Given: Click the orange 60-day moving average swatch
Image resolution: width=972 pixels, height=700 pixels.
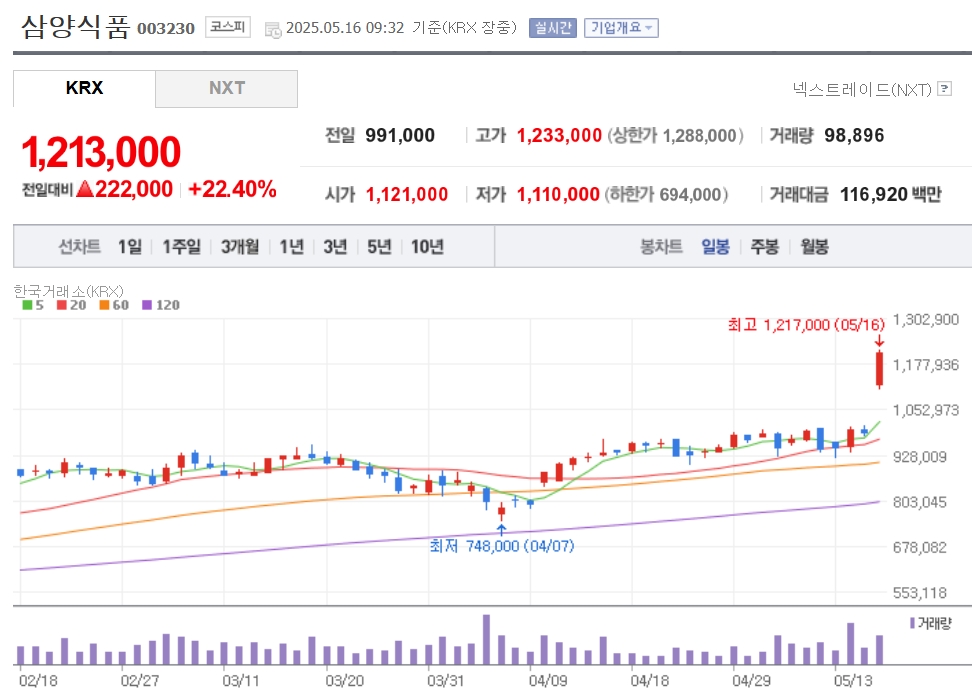Looking at the screenshot, I should tap(104, 305).
